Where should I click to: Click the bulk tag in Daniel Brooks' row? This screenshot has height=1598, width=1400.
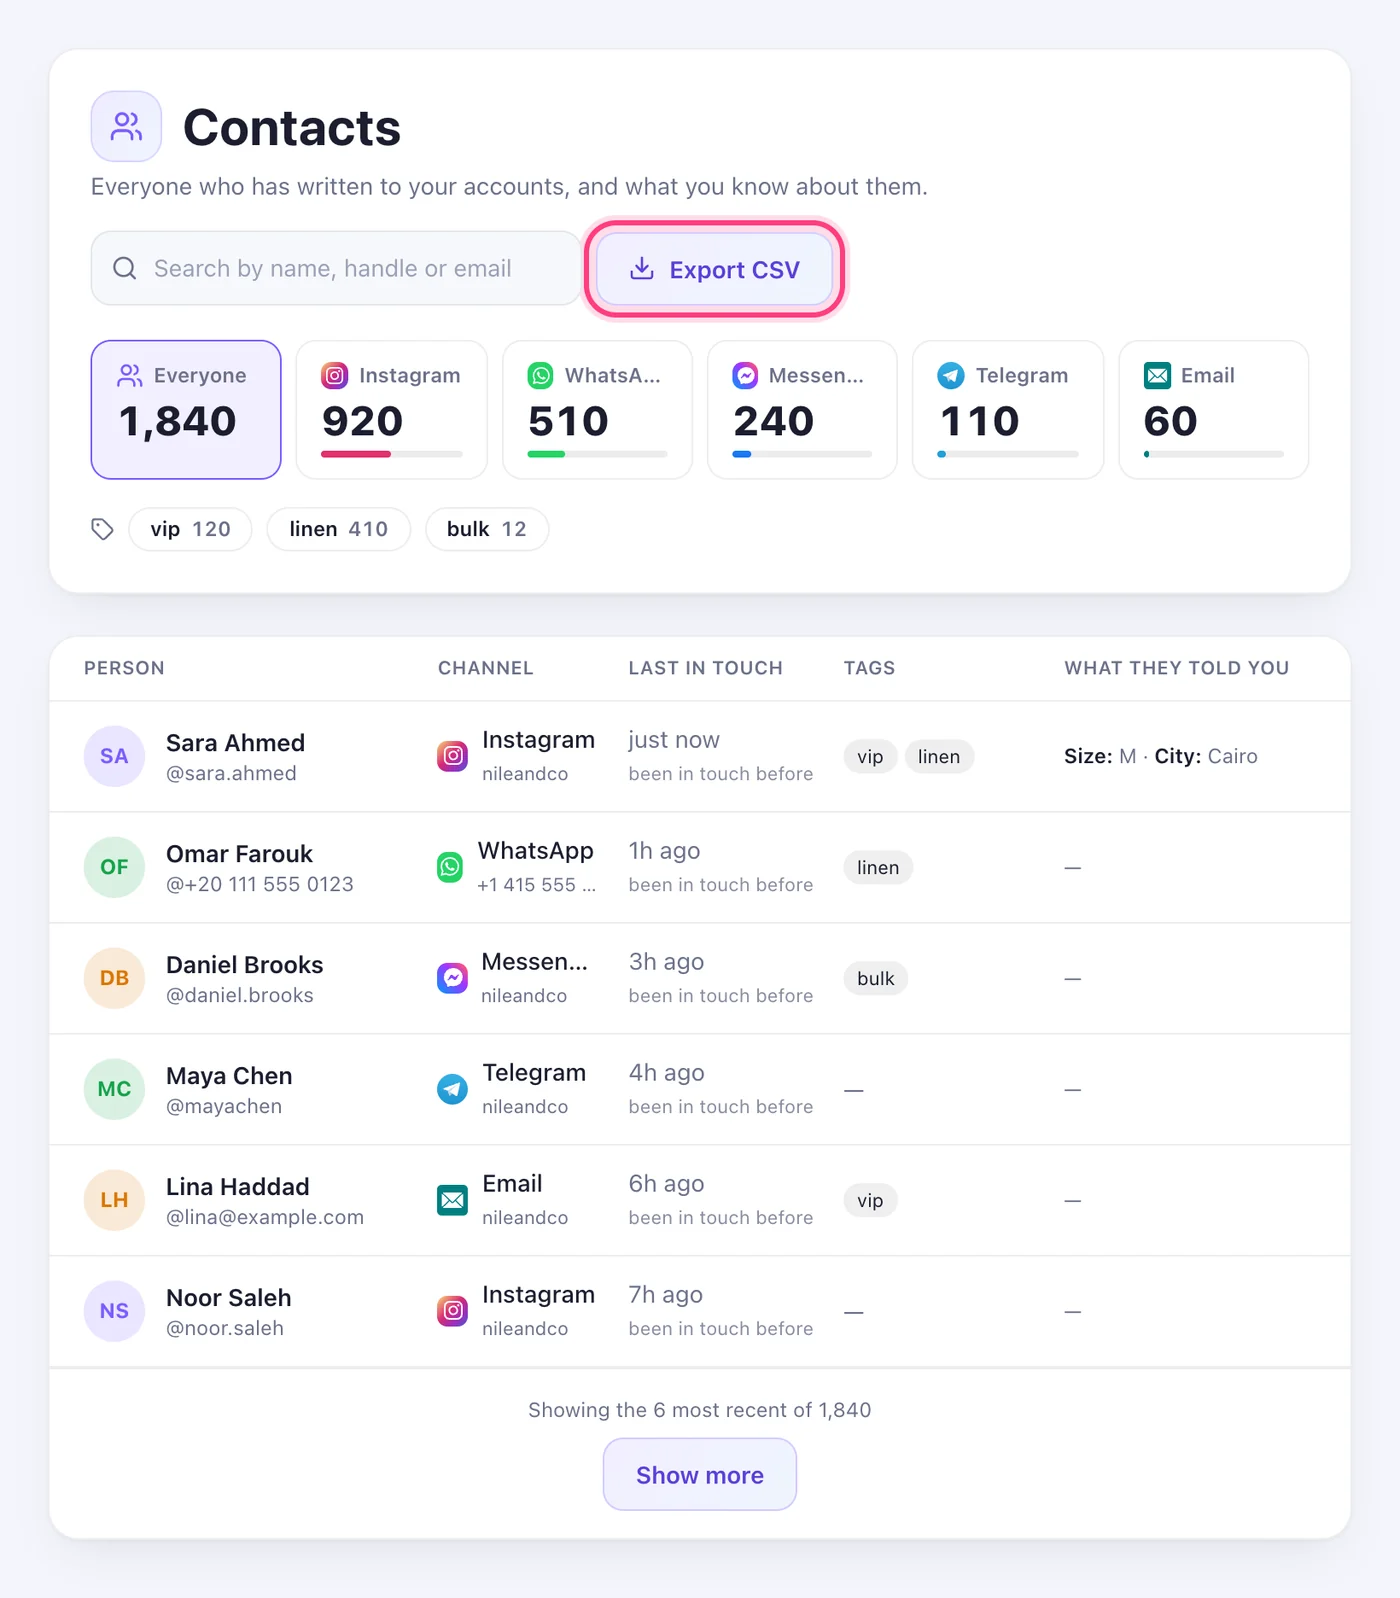click(x=876, y=978)
